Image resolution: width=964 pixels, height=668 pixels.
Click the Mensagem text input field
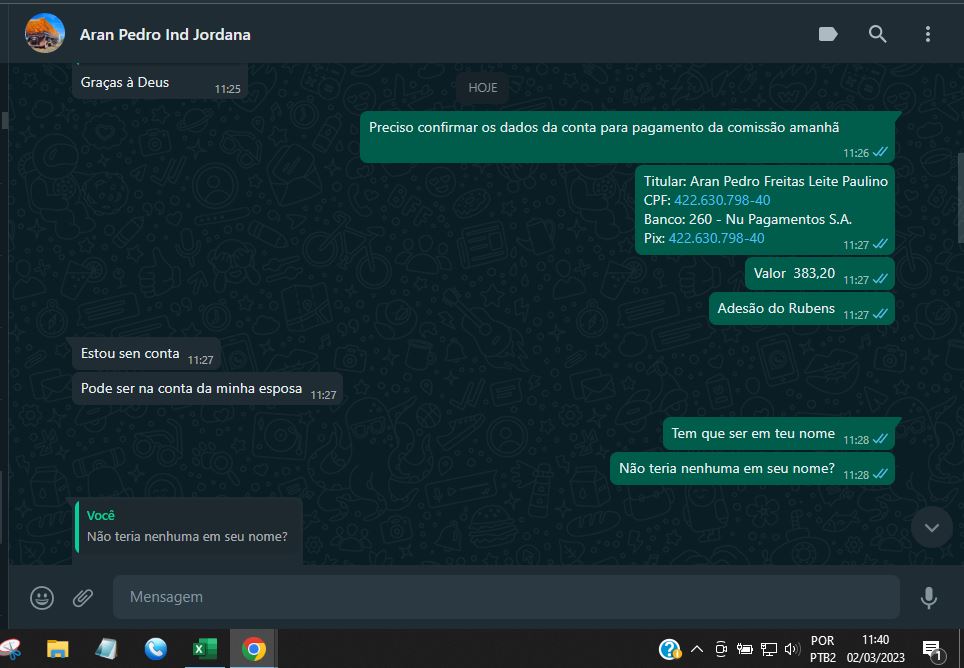[505, 597]
